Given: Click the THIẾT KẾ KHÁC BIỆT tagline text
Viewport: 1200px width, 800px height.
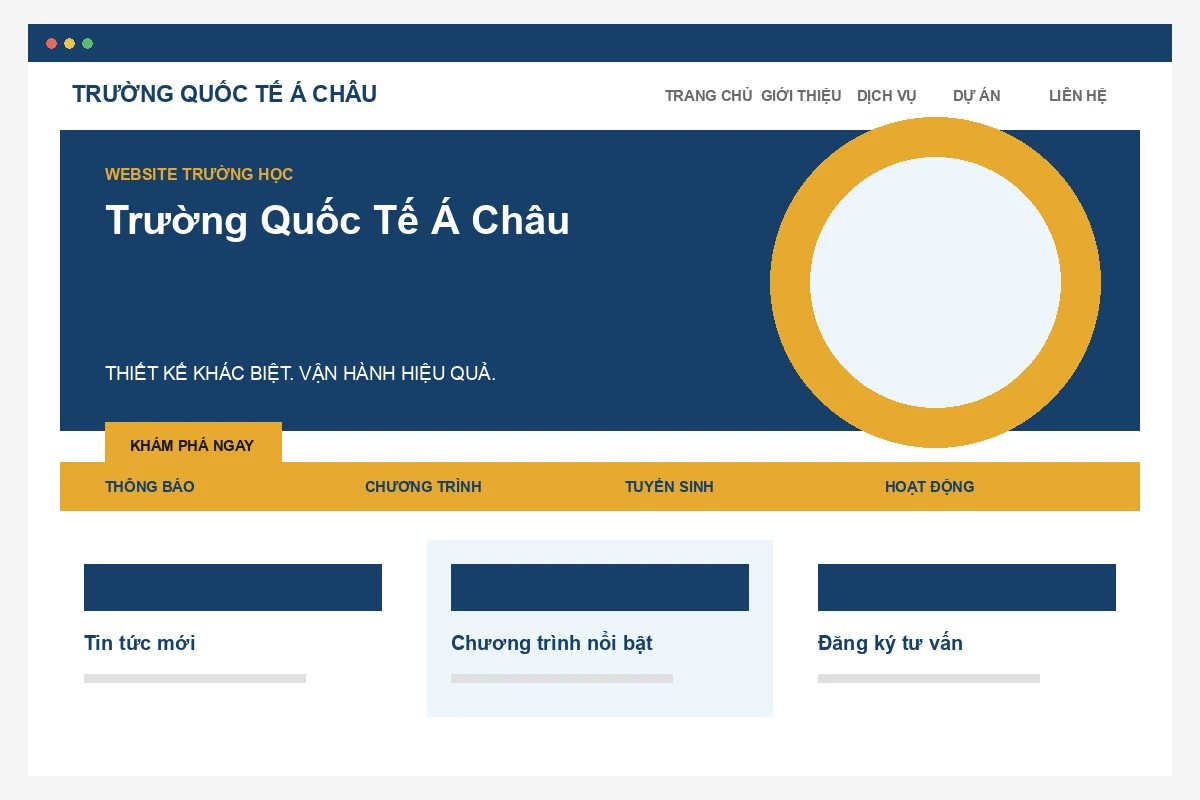Looking at the screenshot, I should (300, 373).
